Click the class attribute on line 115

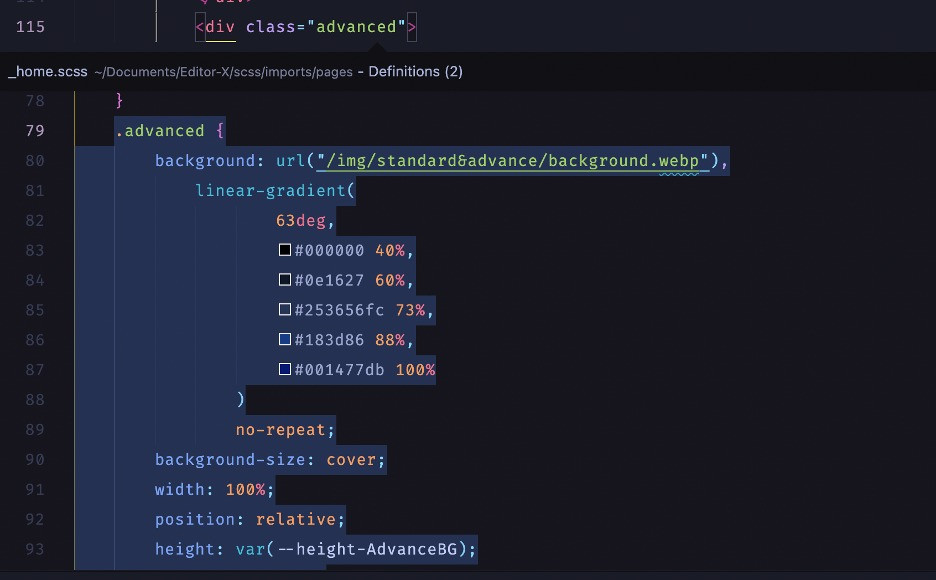(270, 27)
